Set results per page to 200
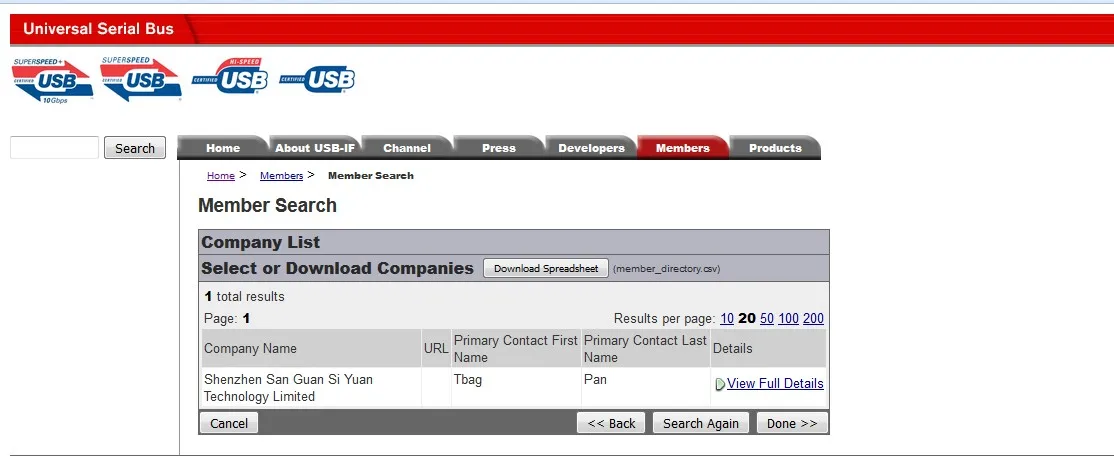The height and width of the screenshot is (467, 1114). pyautogui.click(x=813, y=318)
